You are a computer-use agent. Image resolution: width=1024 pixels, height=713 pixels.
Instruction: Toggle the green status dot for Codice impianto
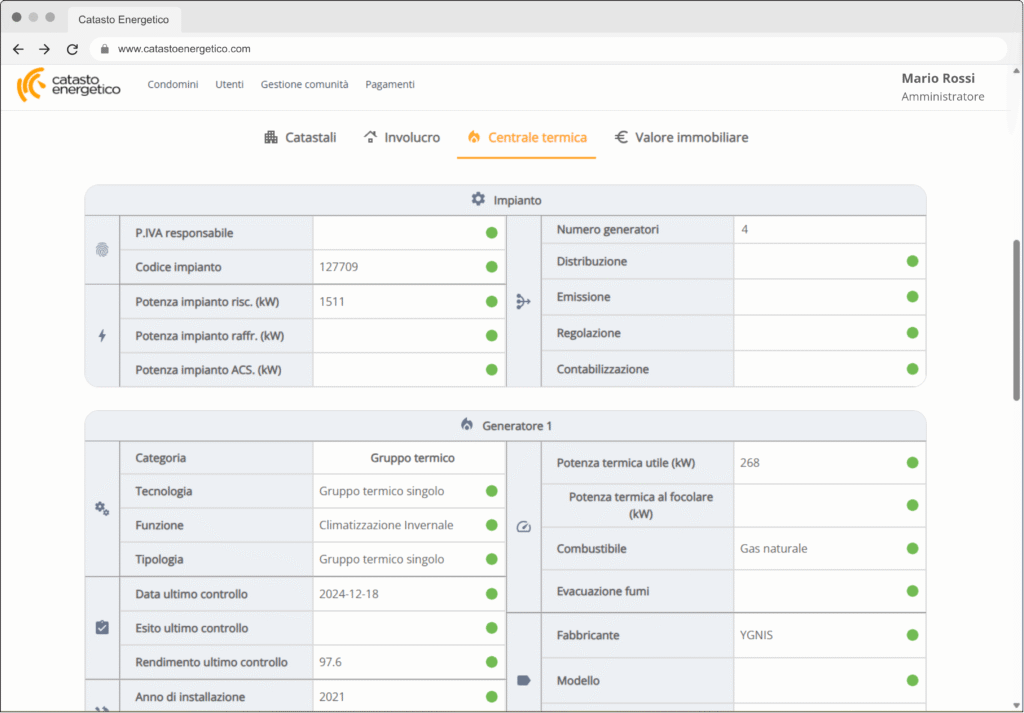tap(491, 267)
